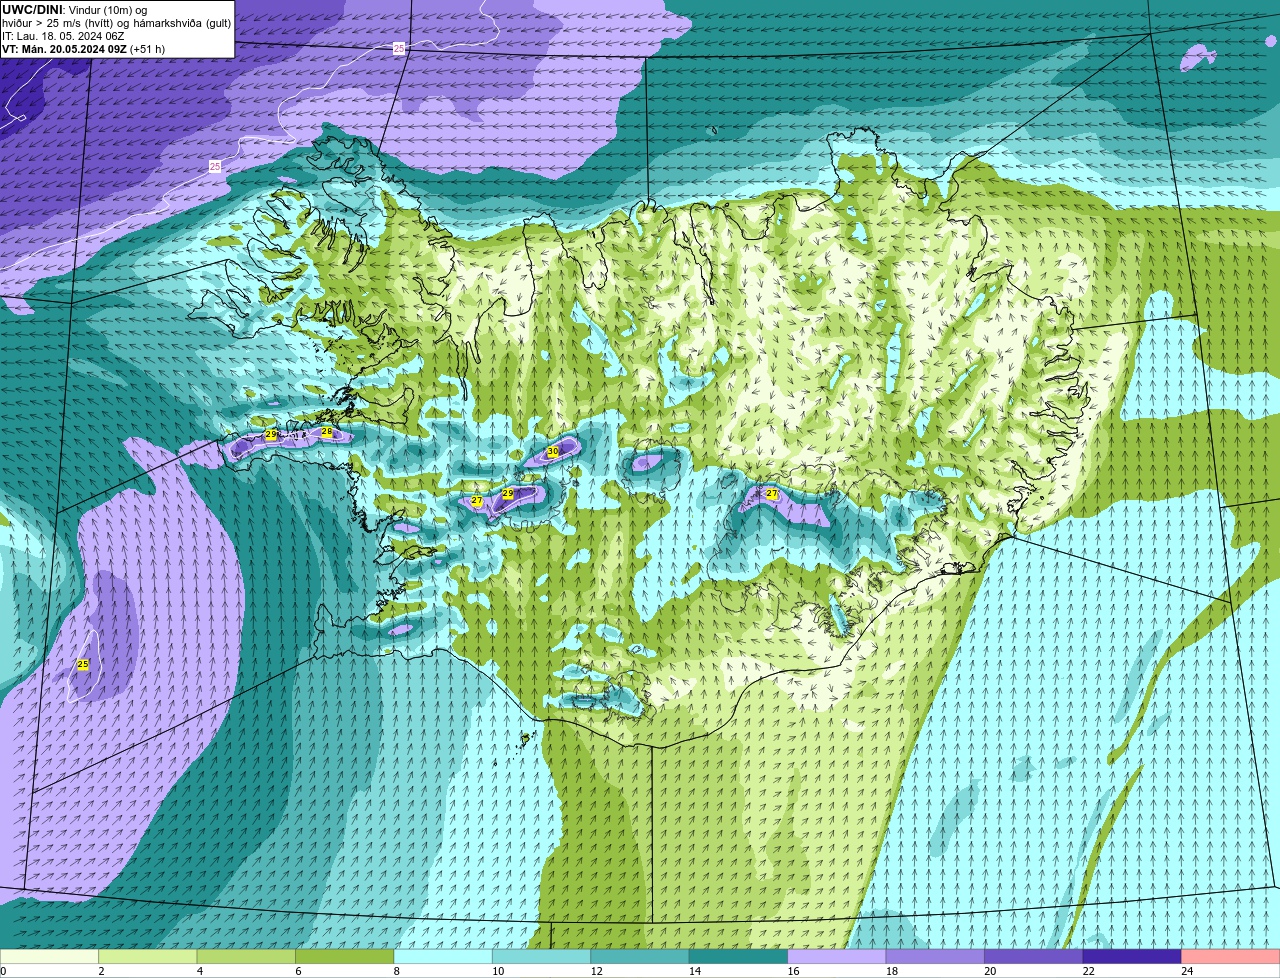Pick the light purple 16–18 legend swatch
Screen dimensions: 1280x978
pyautogui.click(x=837, y=957)
